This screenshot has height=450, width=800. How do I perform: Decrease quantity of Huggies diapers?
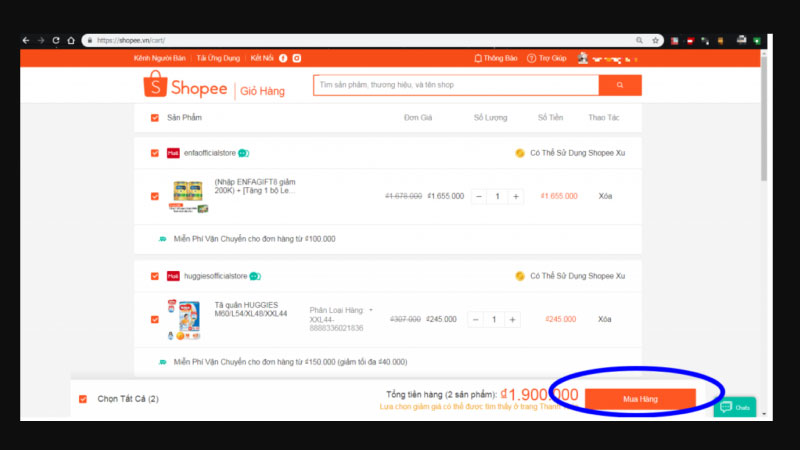click(x=476, y=319)
